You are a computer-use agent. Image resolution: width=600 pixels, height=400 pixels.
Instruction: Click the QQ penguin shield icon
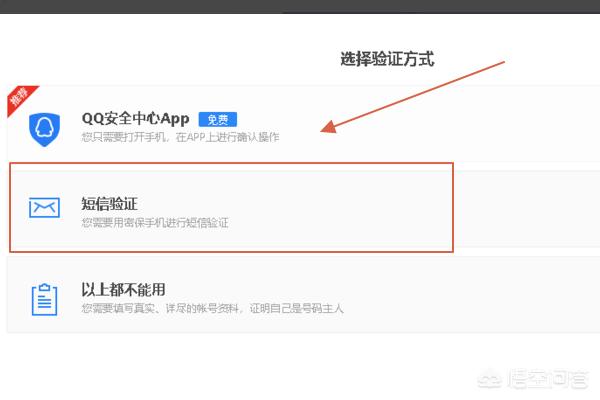[44, 126]
